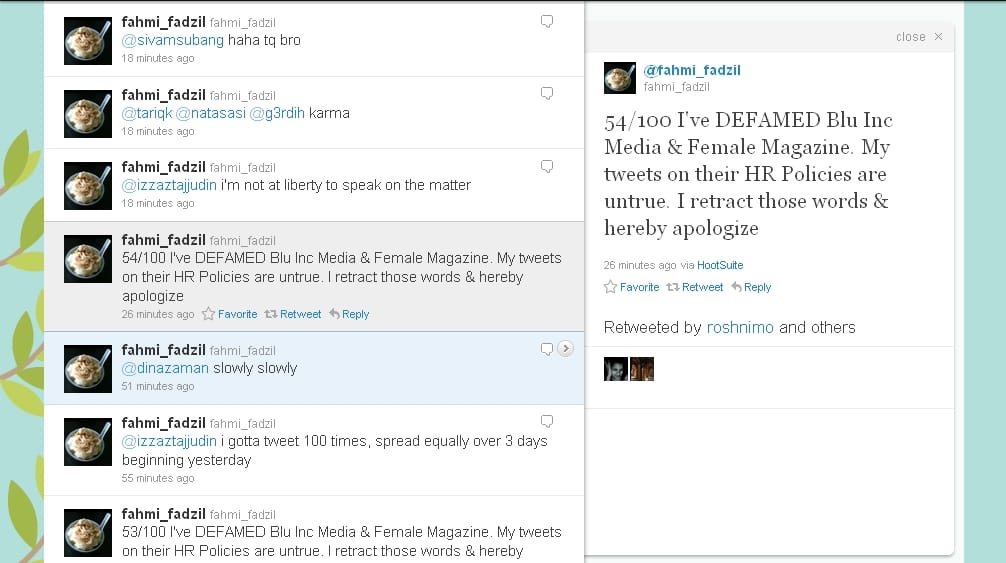Click conversation bubble on 'slowly slowly' tweet

pos(547,349)
